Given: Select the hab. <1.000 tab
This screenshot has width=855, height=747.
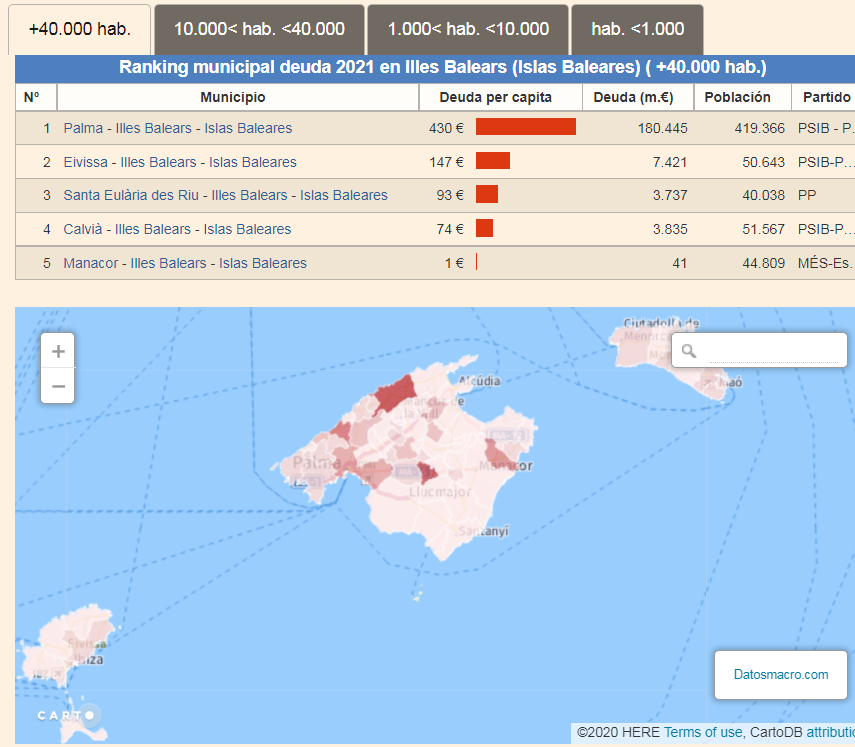Looking at the screenshot, I should pos(637,29).
